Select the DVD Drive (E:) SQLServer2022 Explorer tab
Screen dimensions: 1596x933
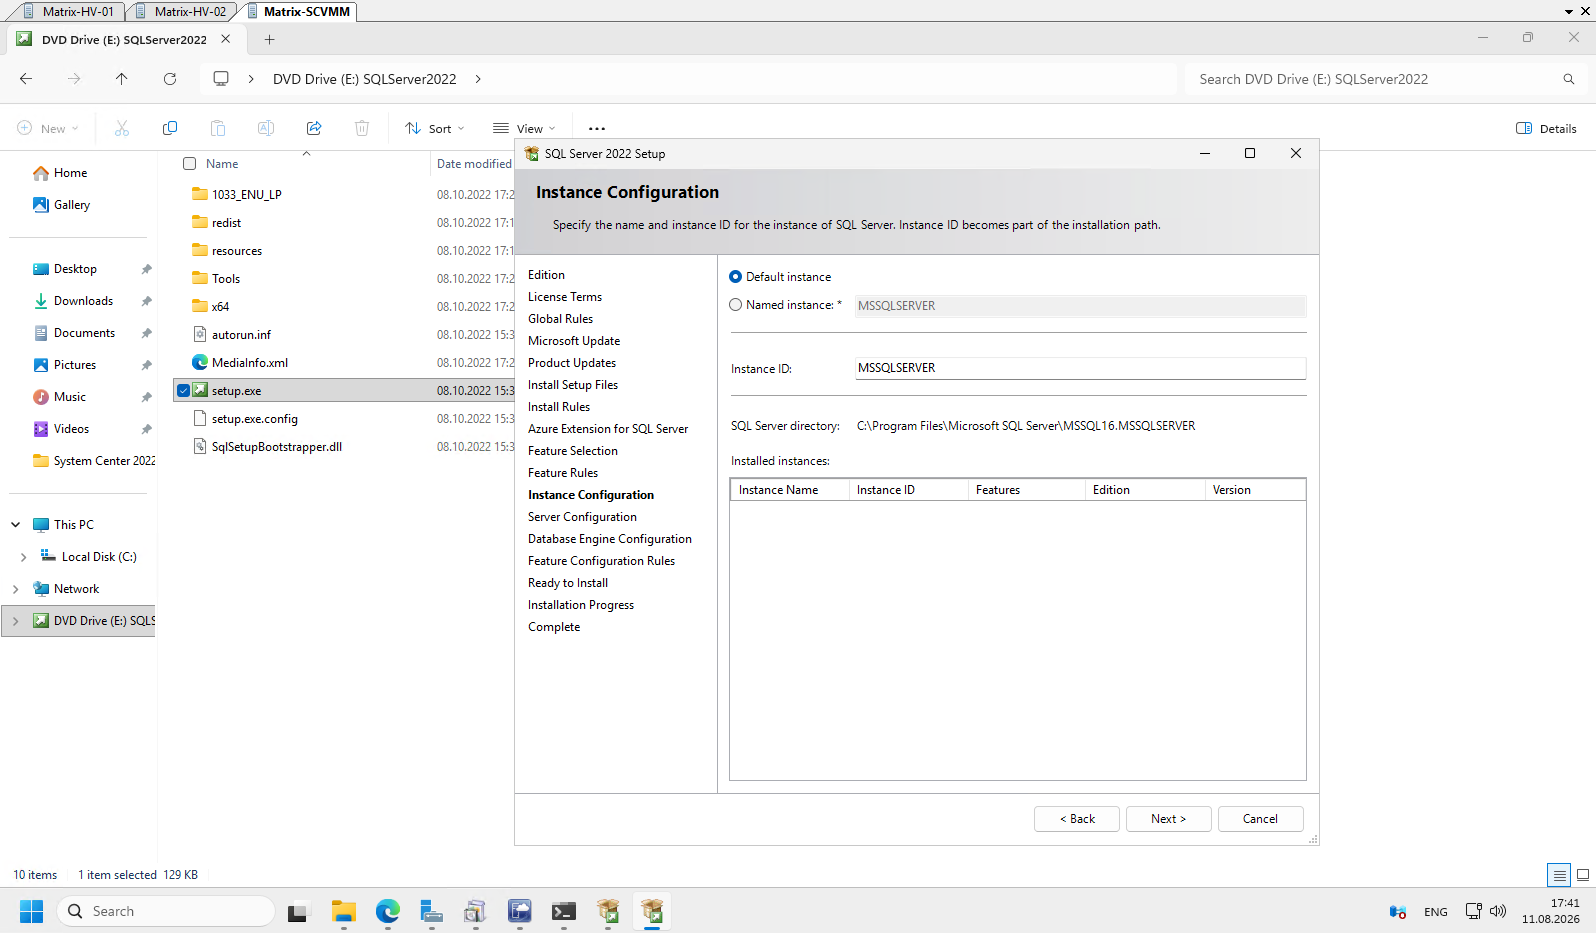pyautogui.click(x=124, y=40)
